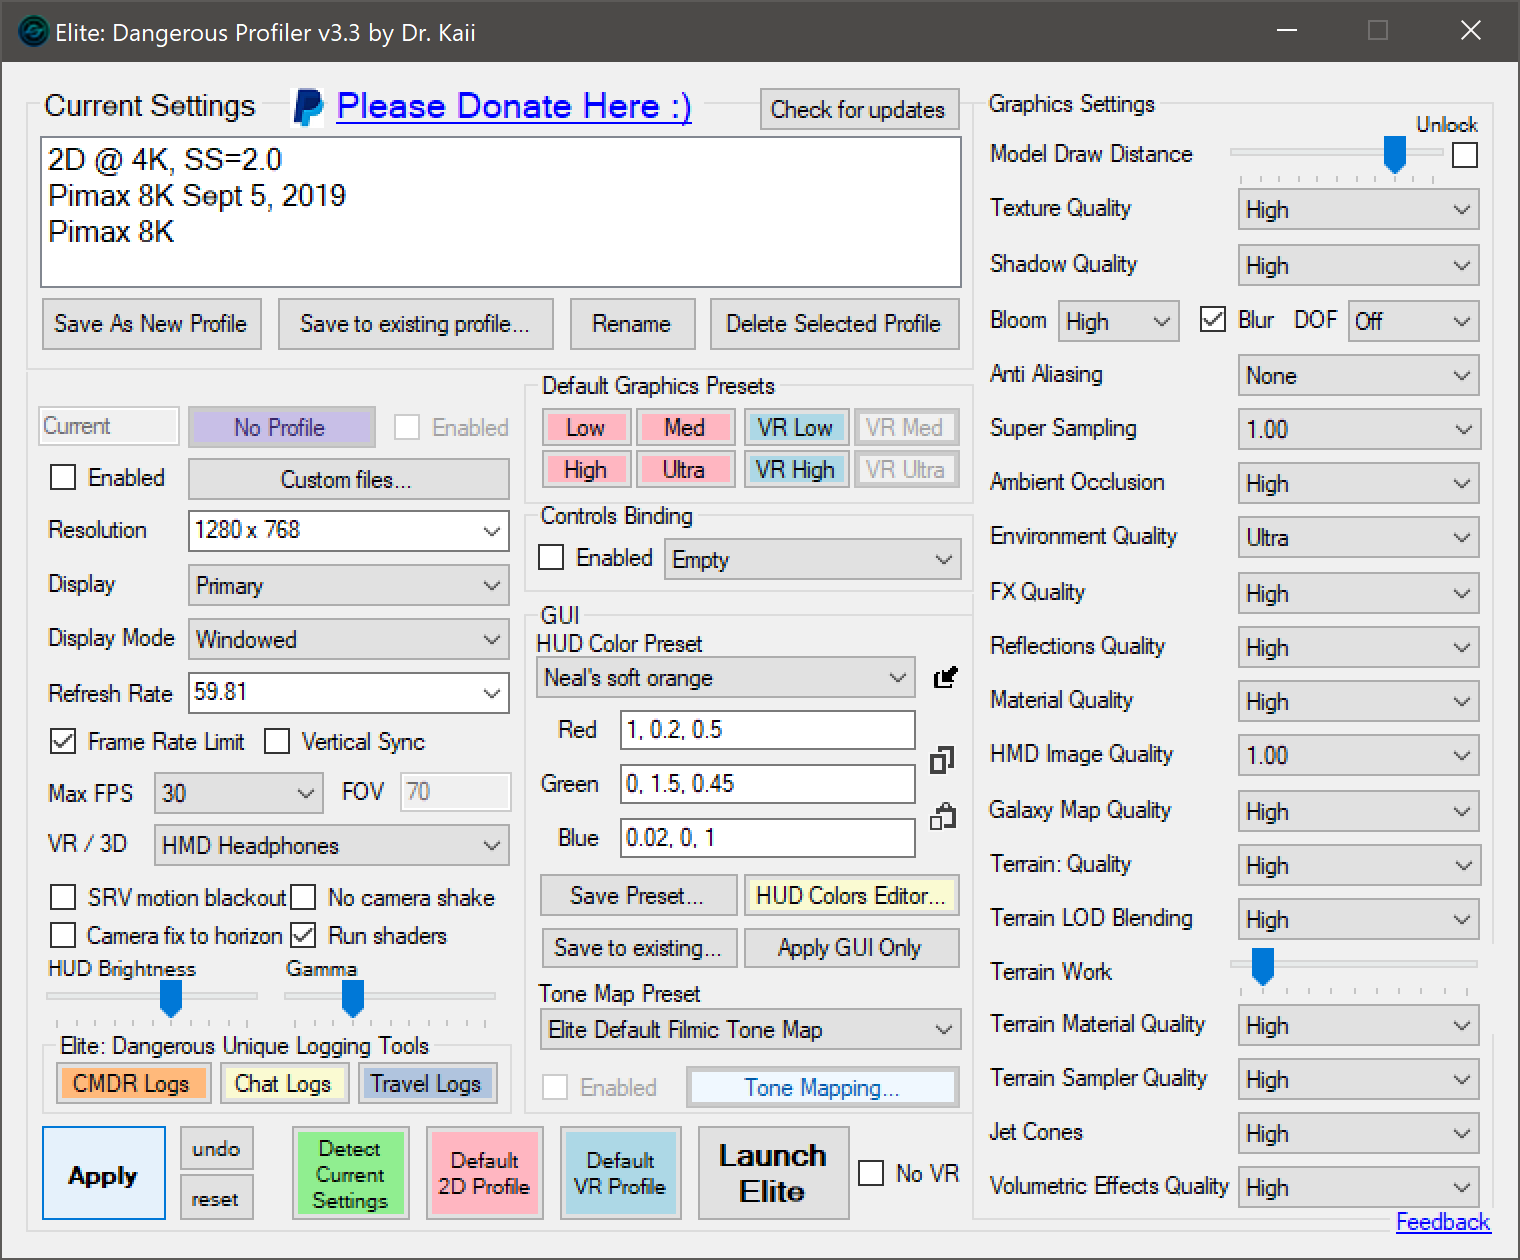The height and width of the screenshot is (1260, 1520).
Task: Click the Blue HUD color value field
Action: 768,838
